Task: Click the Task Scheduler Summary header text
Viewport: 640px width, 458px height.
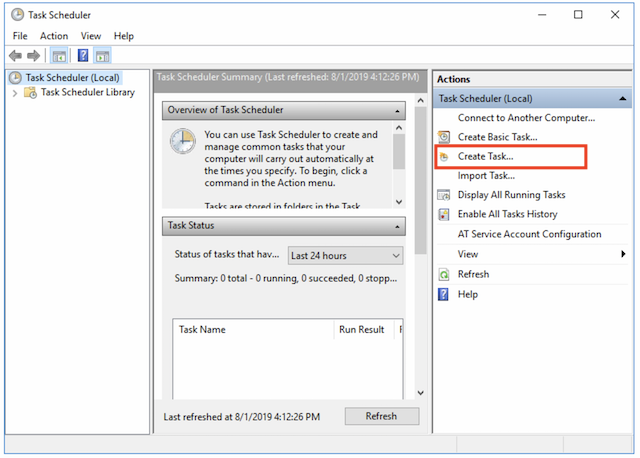Action: [x=288, y=77]
